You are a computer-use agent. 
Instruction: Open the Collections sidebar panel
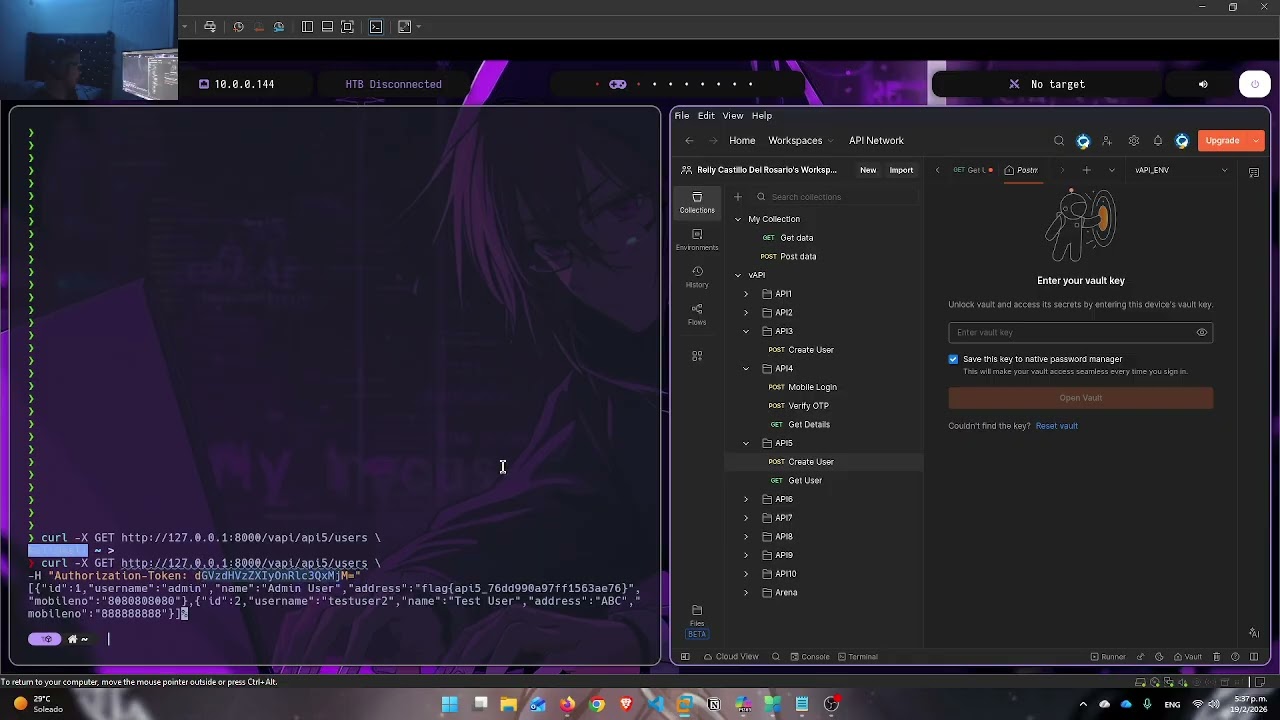[x=697, y=202]
